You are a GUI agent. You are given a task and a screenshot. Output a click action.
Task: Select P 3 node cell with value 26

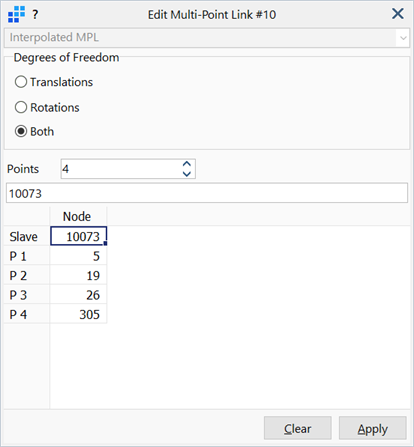pyautogui.click(x=78, y=294)
